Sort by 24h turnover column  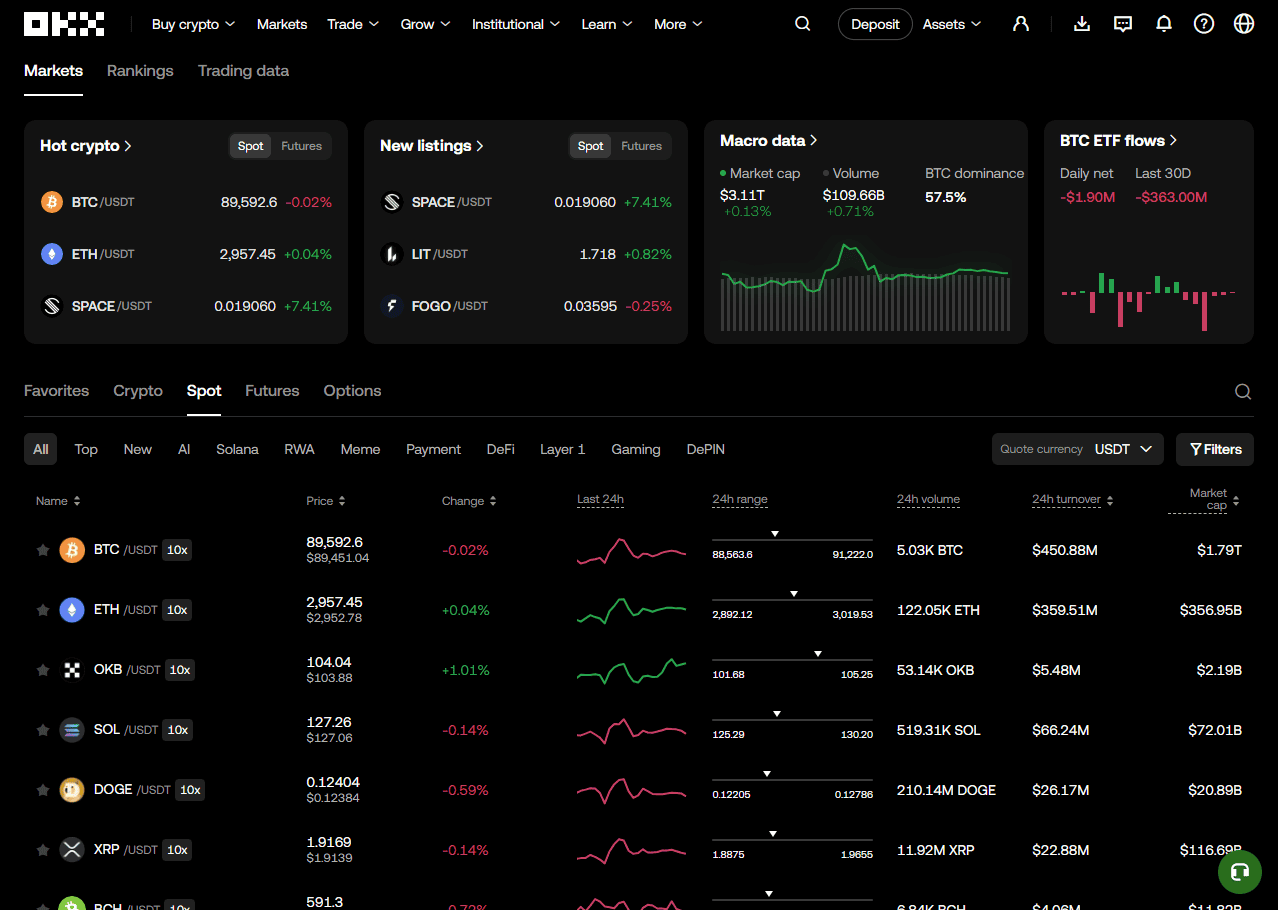coord(1073,500)
